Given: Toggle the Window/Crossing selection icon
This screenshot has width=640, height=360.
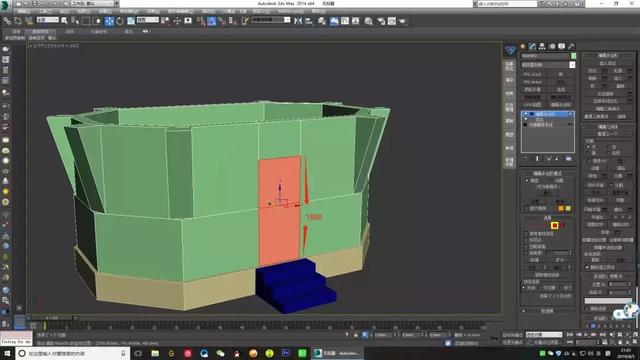Looking at the screenshot, I should (97, 21).
